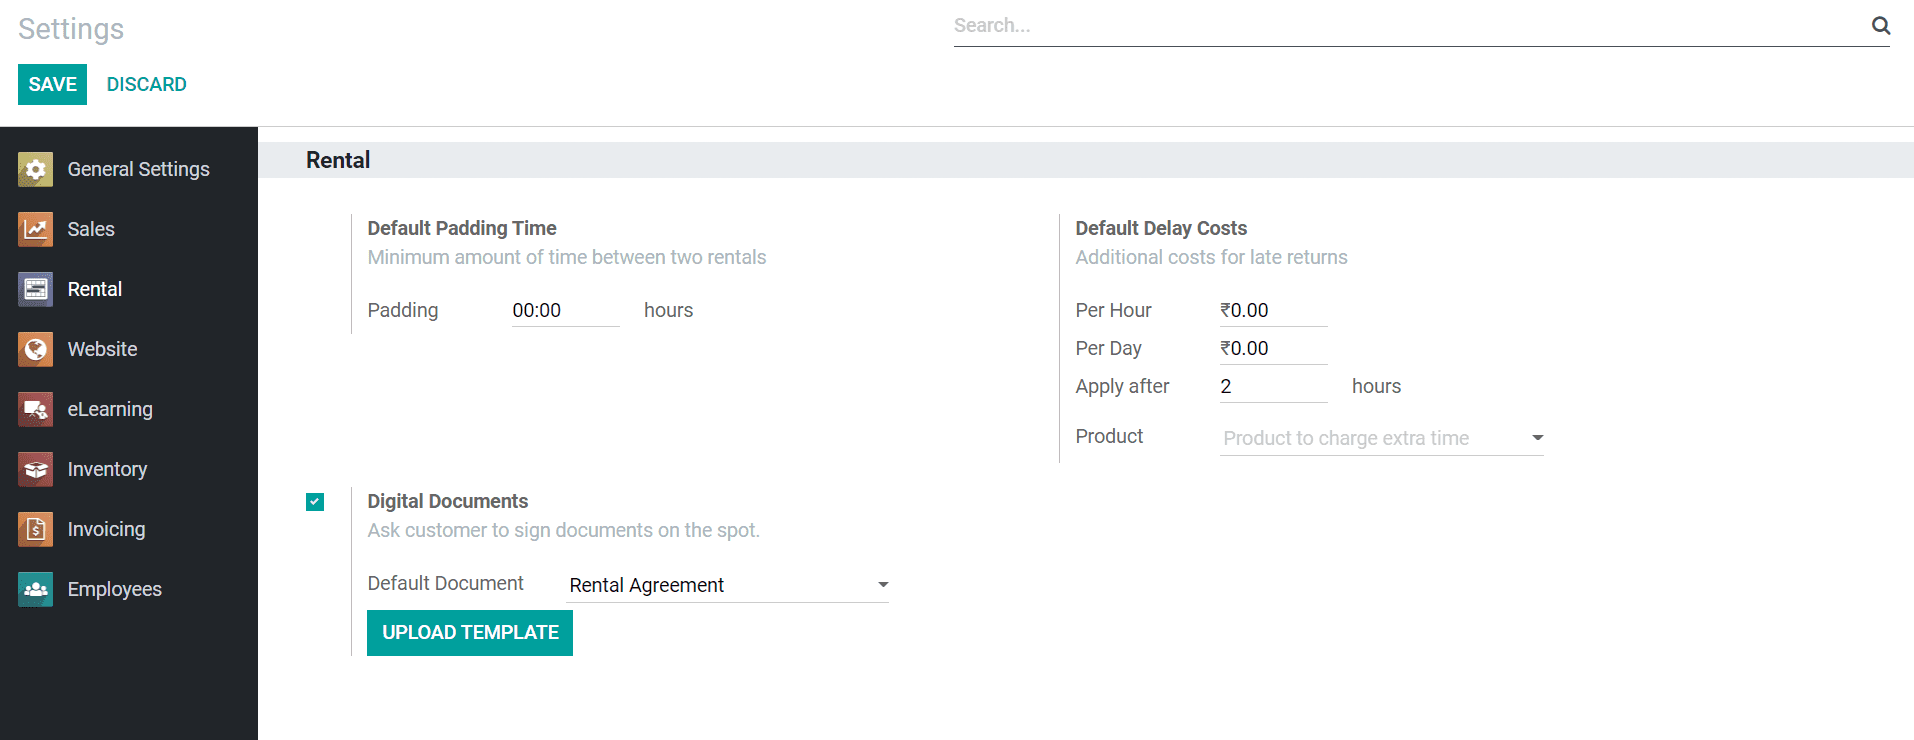Click the Apply after hours field
The height and width of the screenshot is (740, 1914).
[x=1272, y=387]
